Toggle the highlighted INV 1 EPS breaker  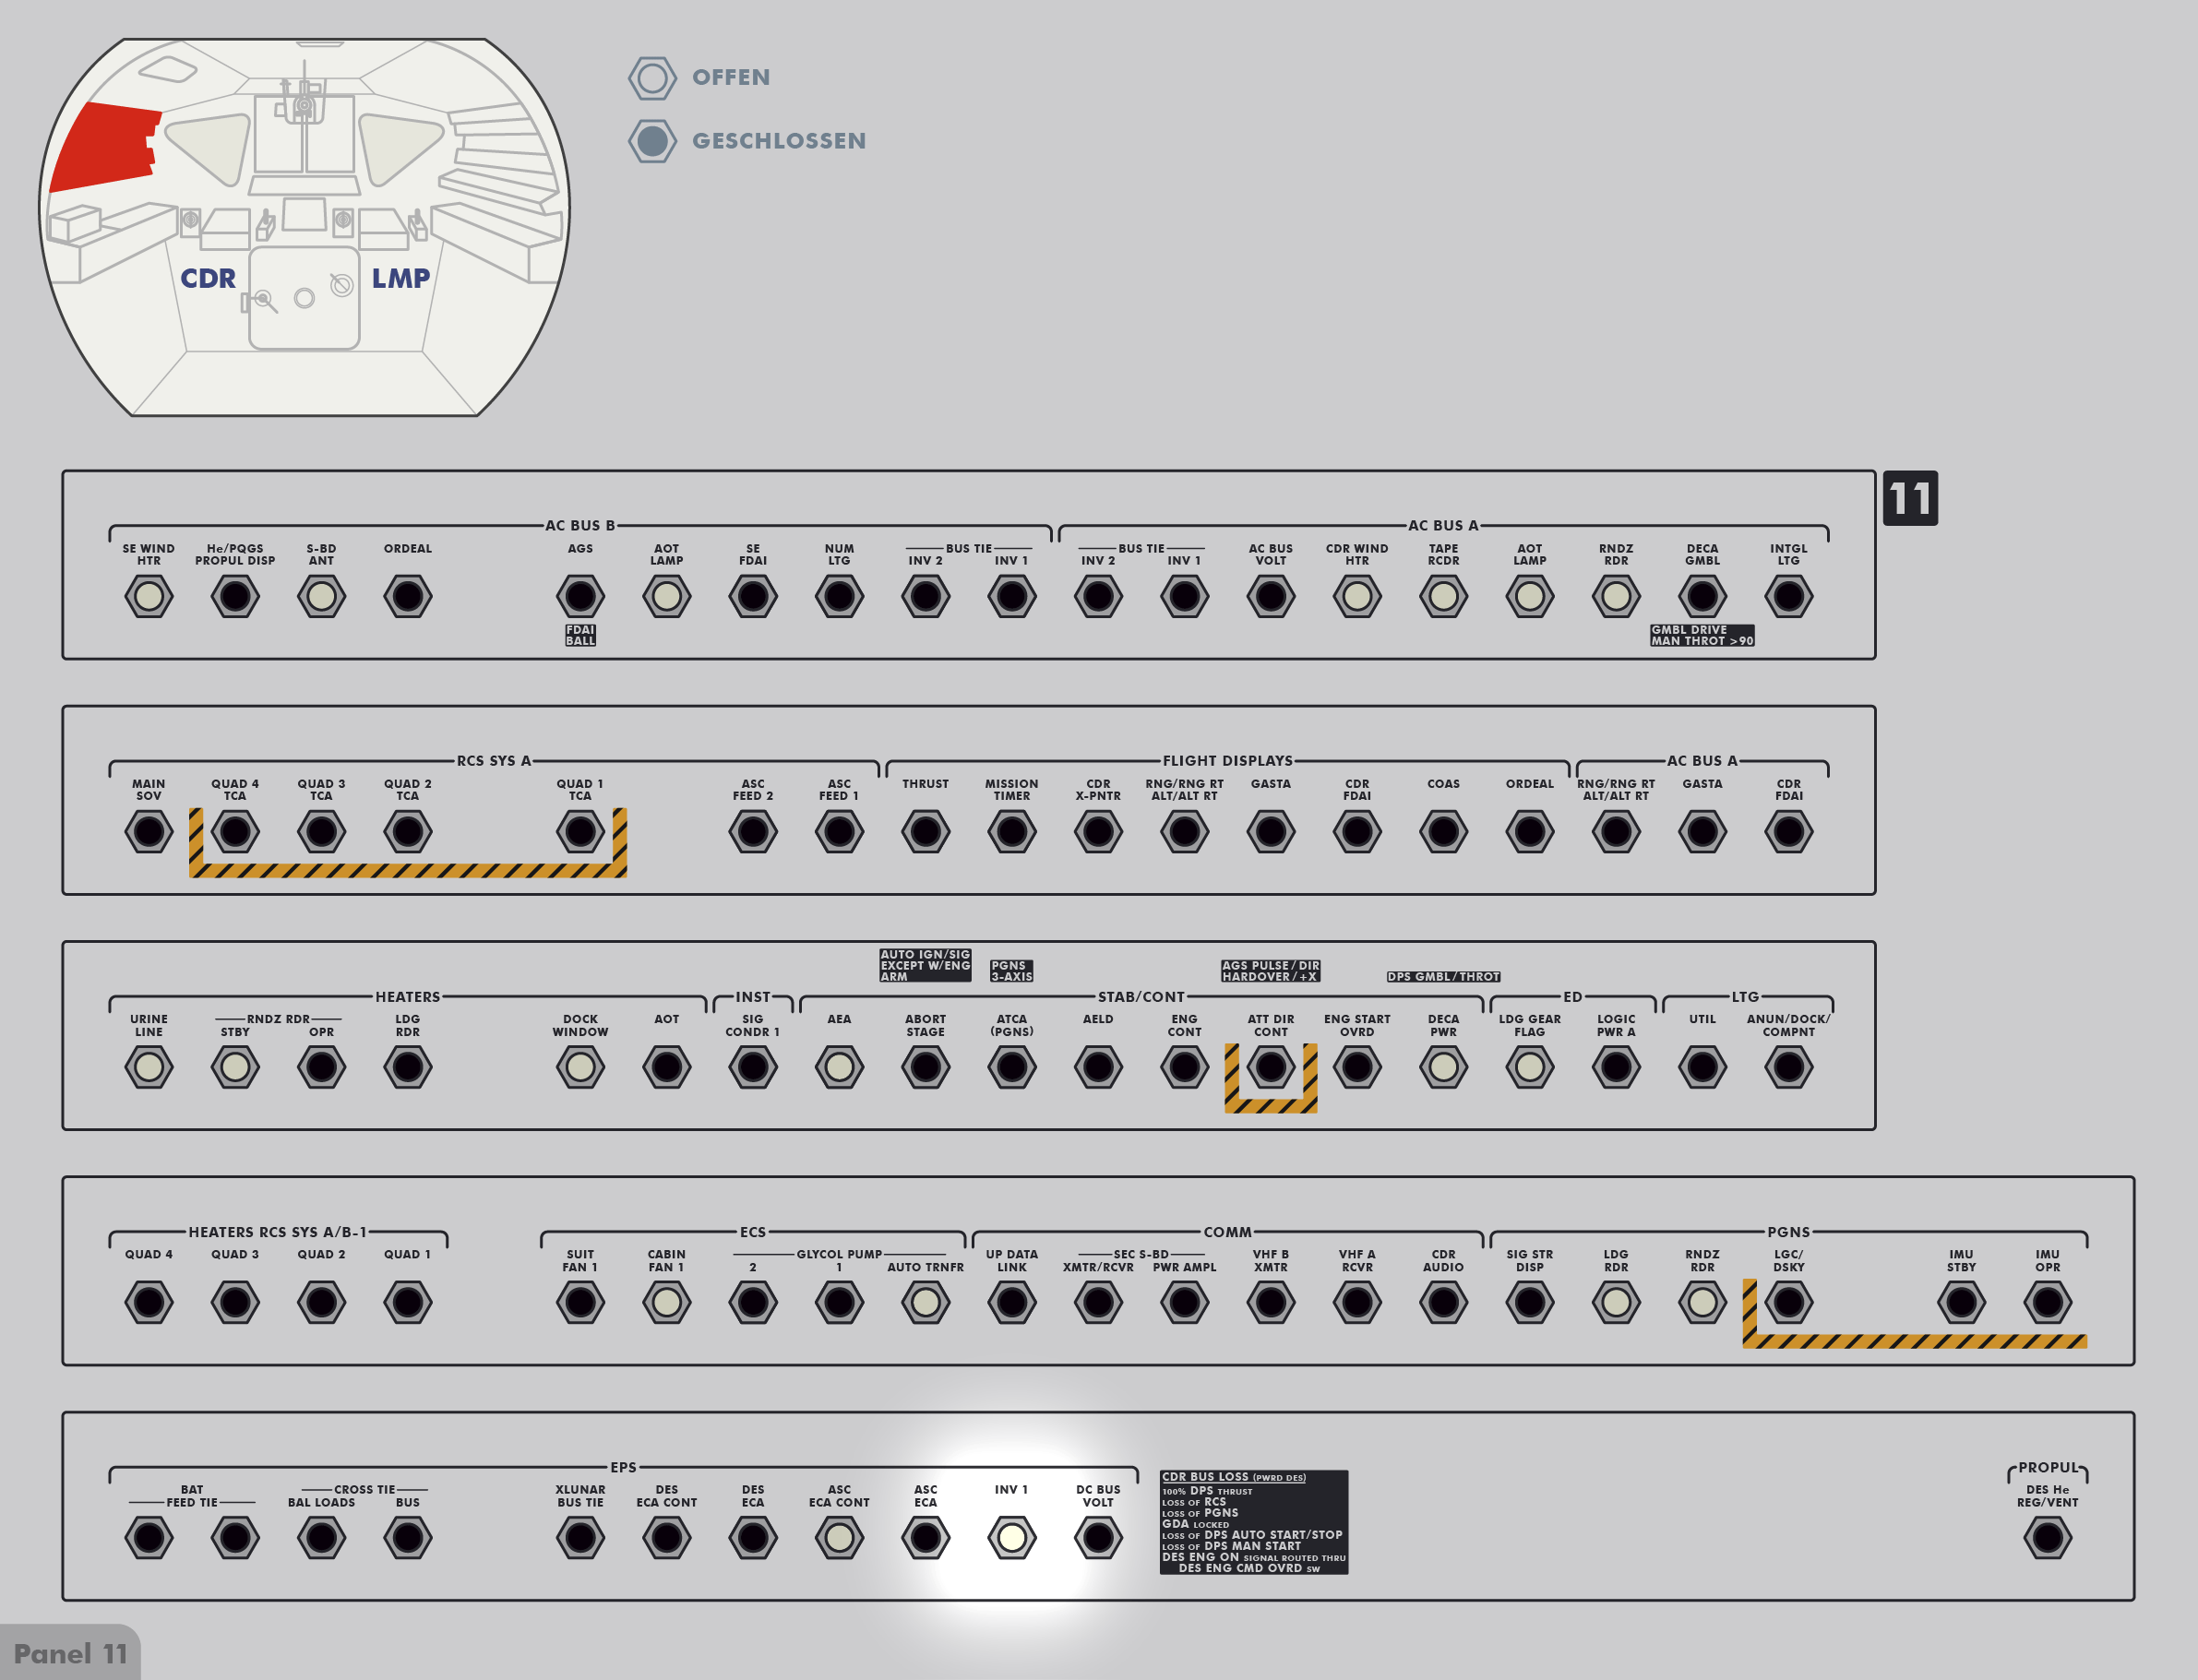click(1011, 1538)
